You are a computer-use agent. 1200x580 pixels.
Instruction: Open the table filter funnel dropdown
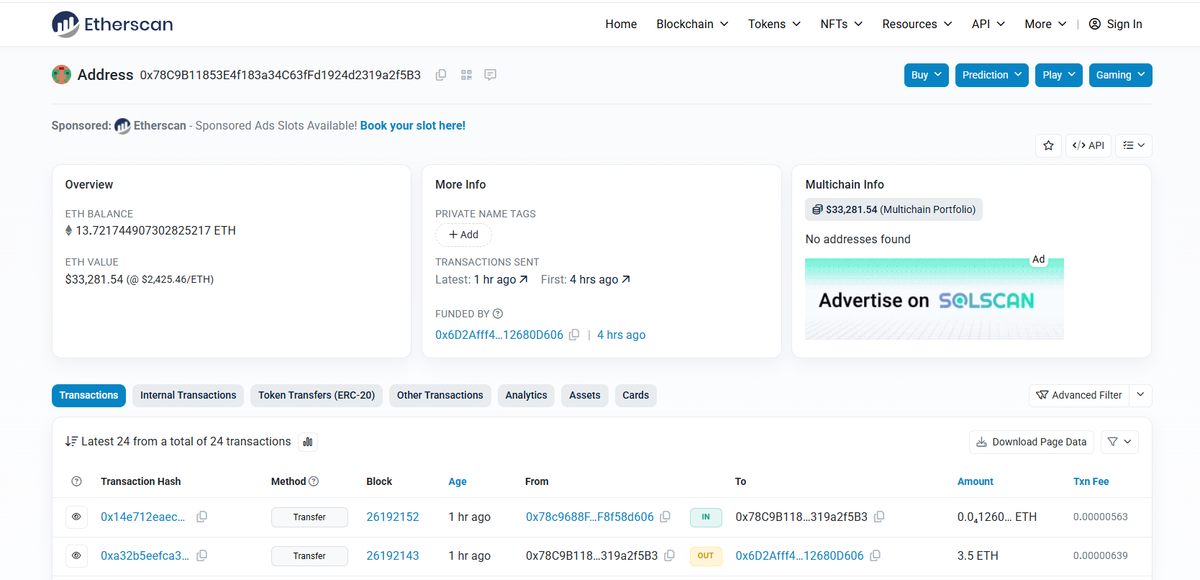1120,442
